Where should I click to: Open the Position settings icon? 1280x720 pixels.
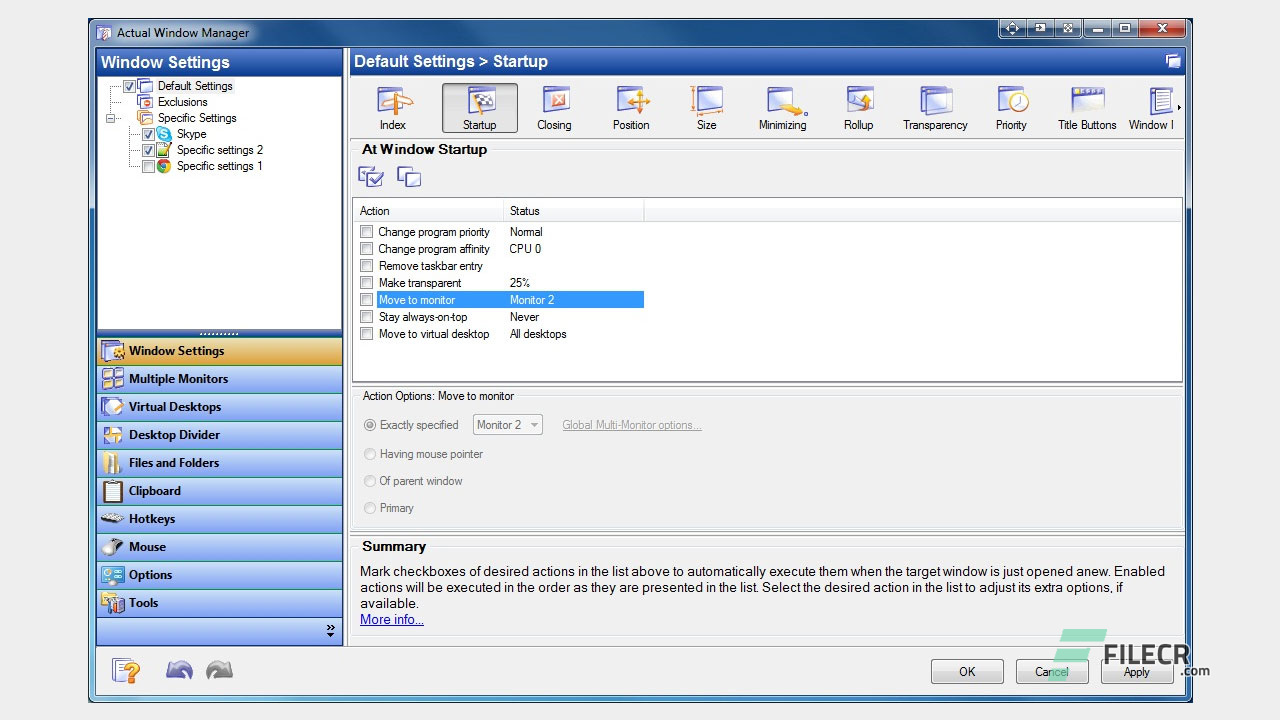[631, 108]
